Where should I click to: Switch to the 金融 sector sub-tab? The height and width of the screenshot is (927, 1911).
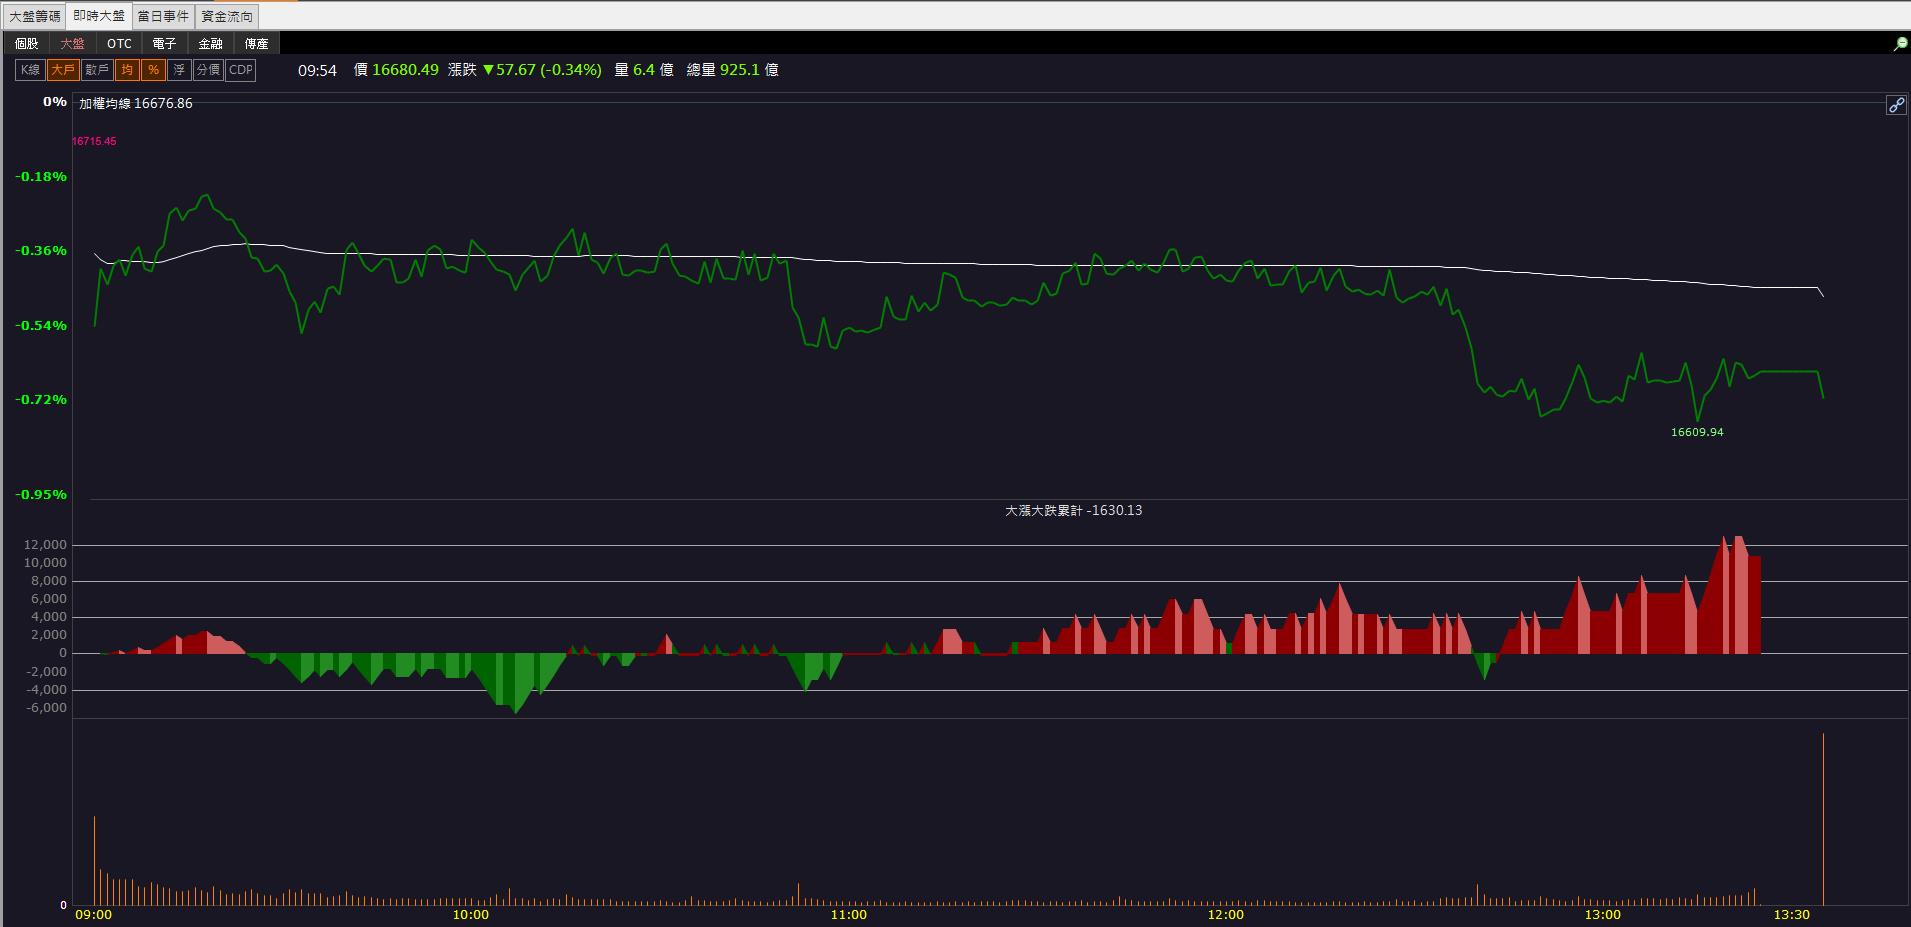coord(211,44)
